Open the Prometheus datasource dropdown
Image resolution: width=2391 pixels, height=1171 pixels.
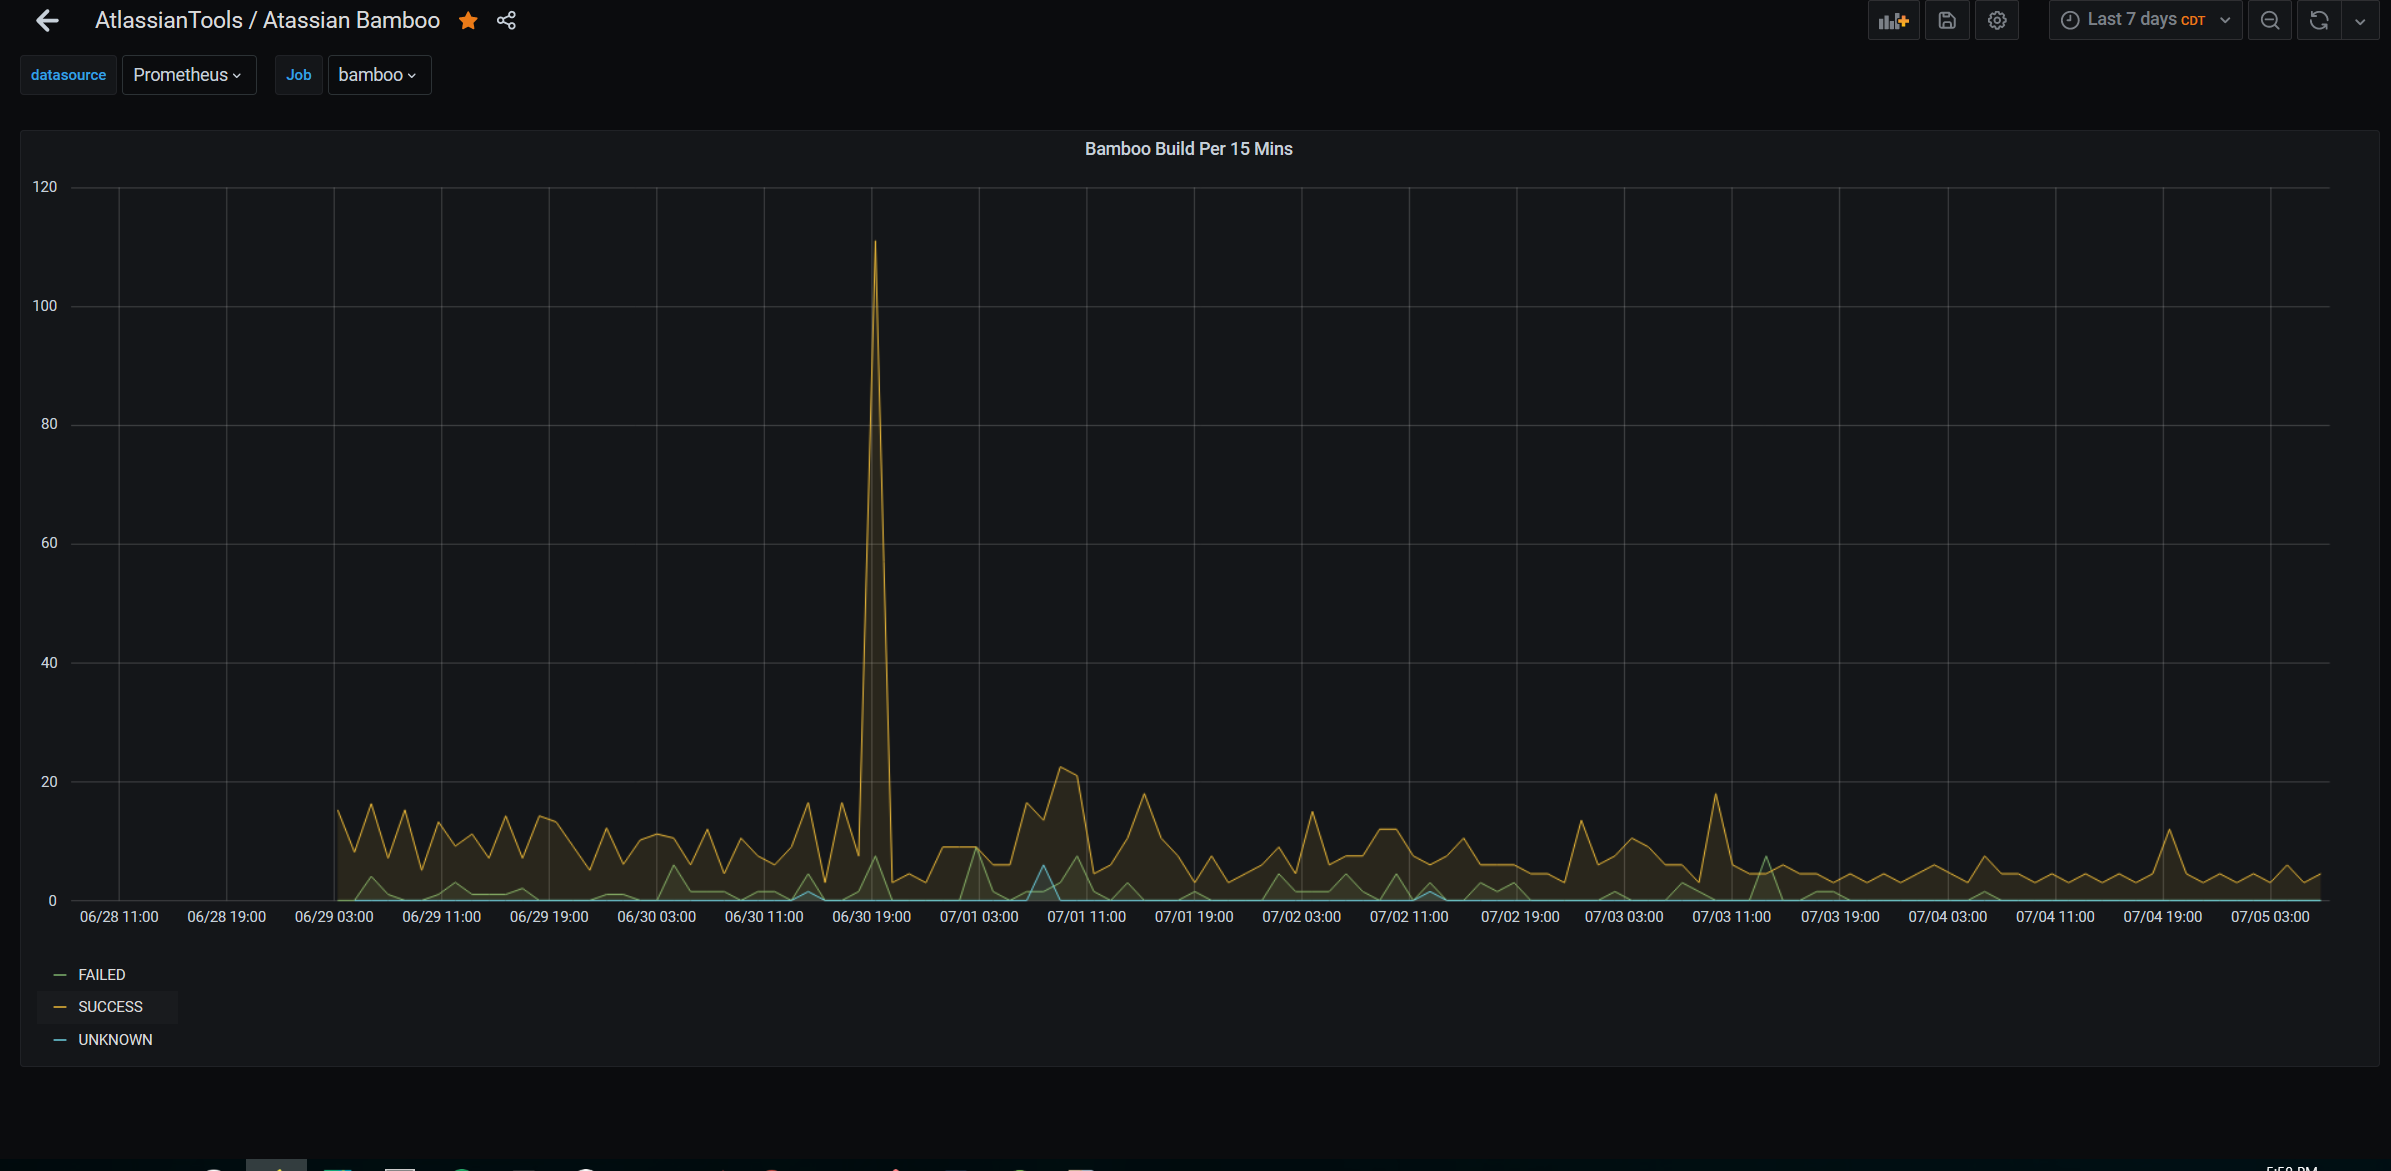pyautogui.click(x=188, y=75)
